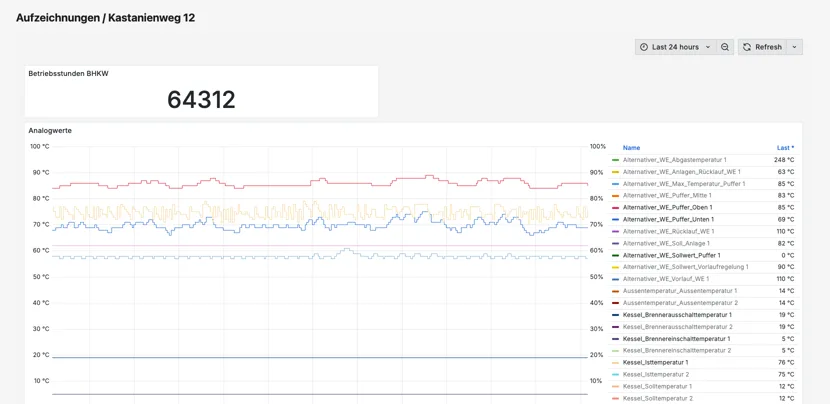Click color swatch of Kessel_Isttemperatur 1

(x=615, y=363)
